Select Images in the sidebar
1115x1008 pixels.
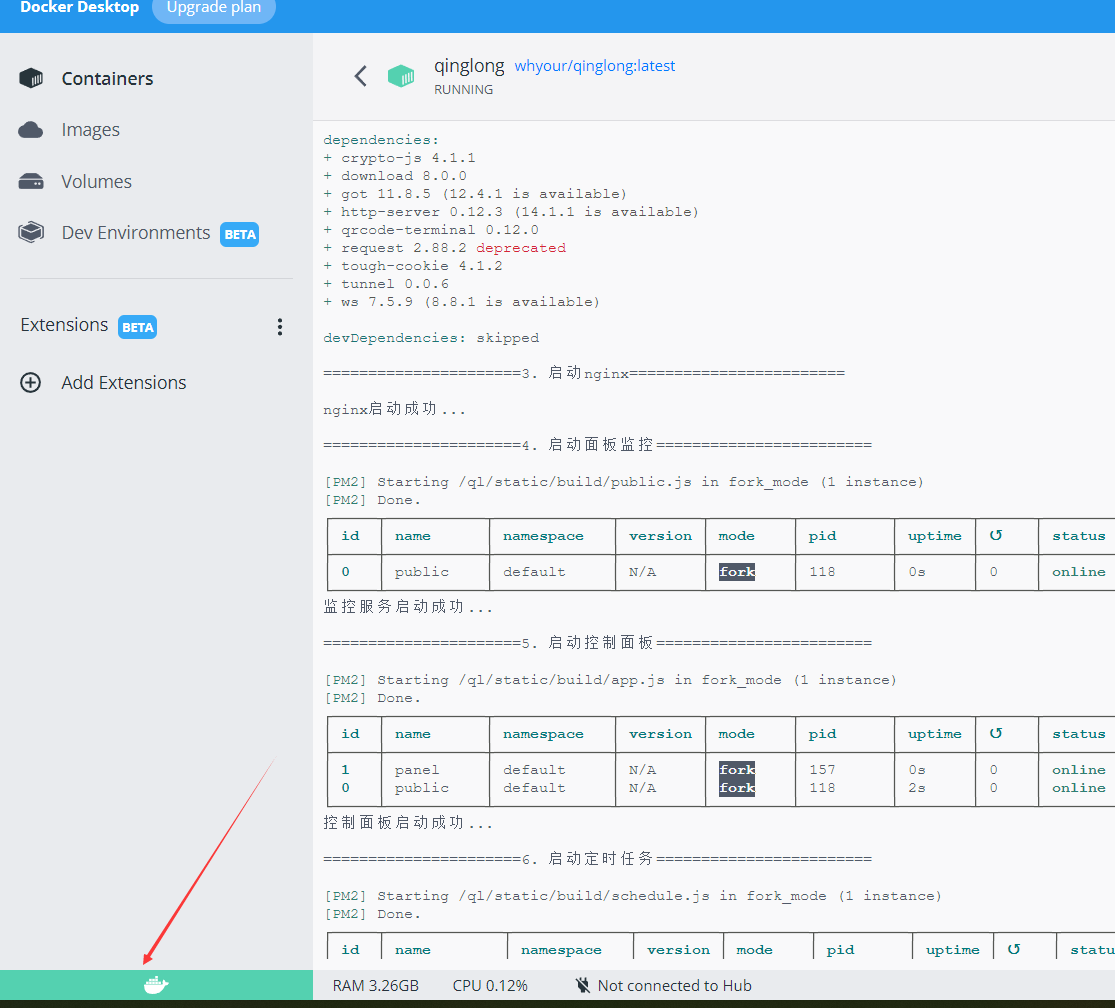click(x=90, y=130)
